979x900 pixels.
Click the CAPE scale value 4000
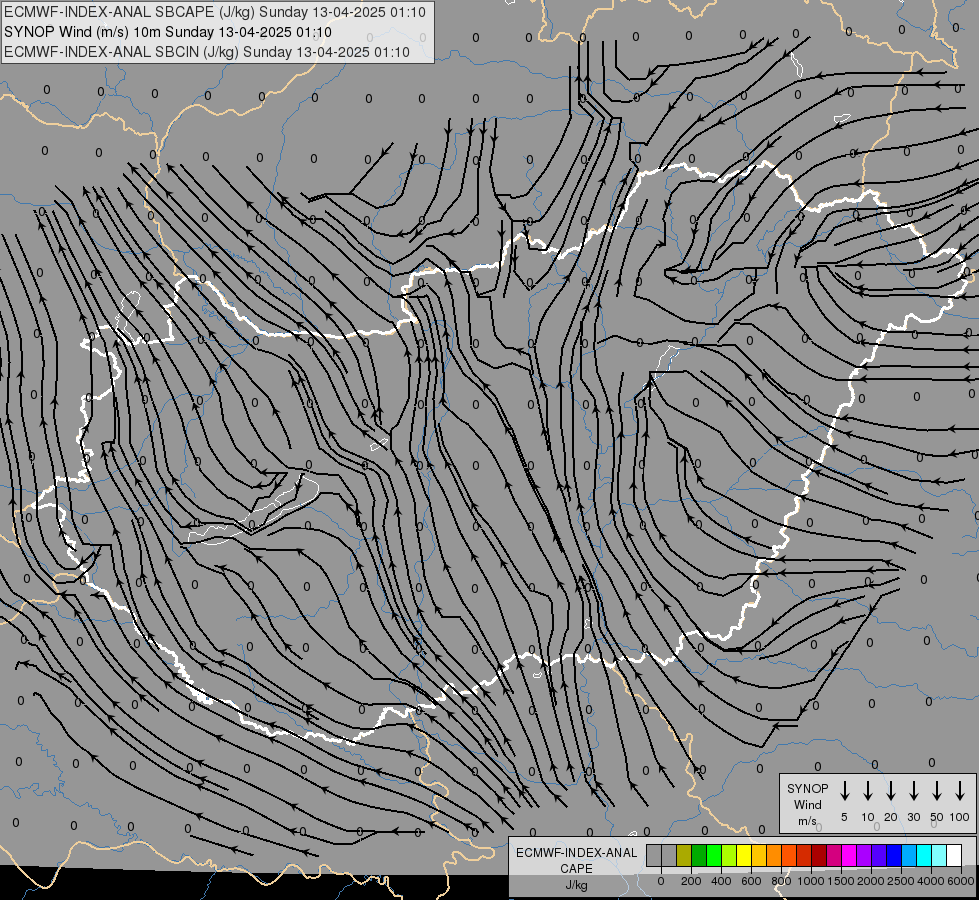point(931,881)
